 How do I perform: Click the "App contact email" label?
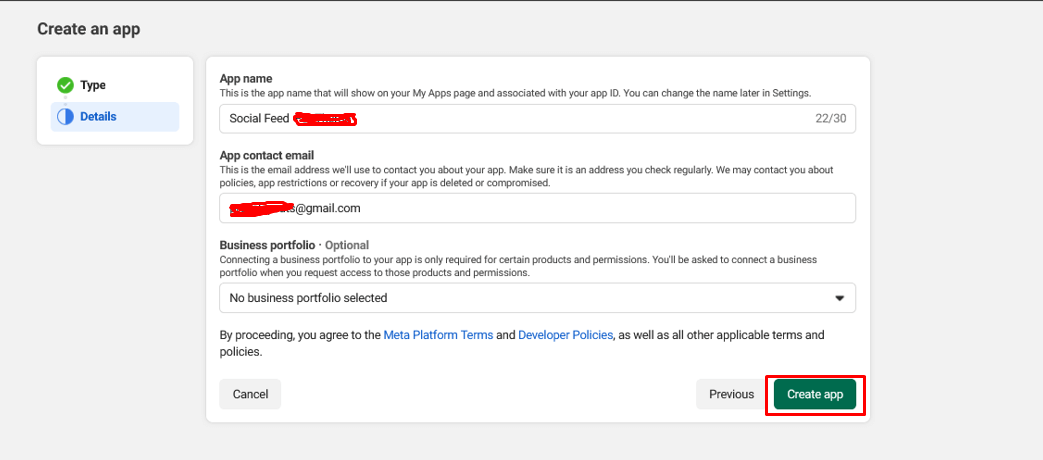point(267,155)
